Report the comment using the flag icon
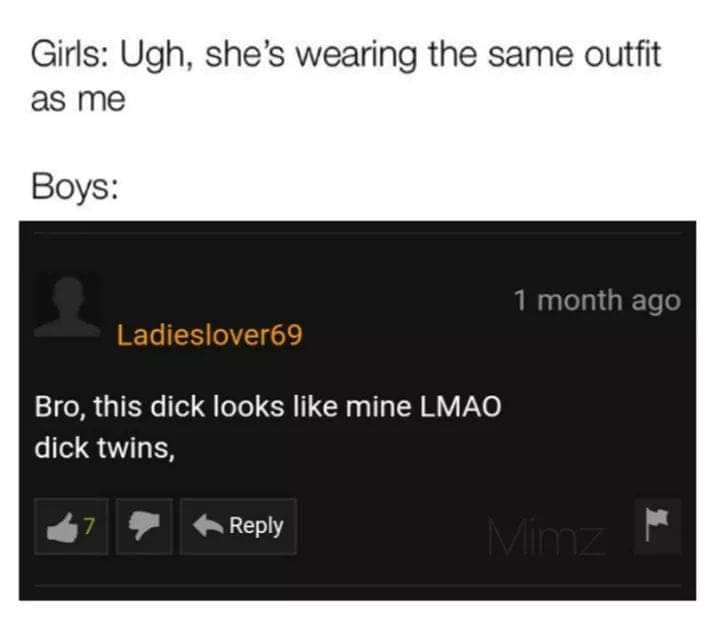The image size is (720, 622). [658, 526]
